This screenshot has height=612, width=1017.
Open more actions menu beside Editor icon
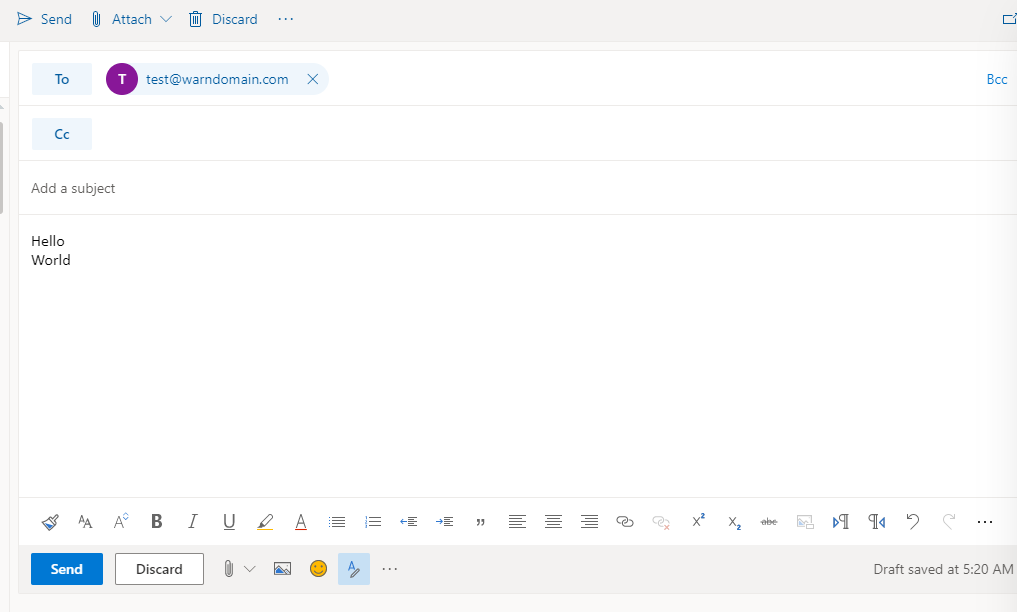[390, 568]
